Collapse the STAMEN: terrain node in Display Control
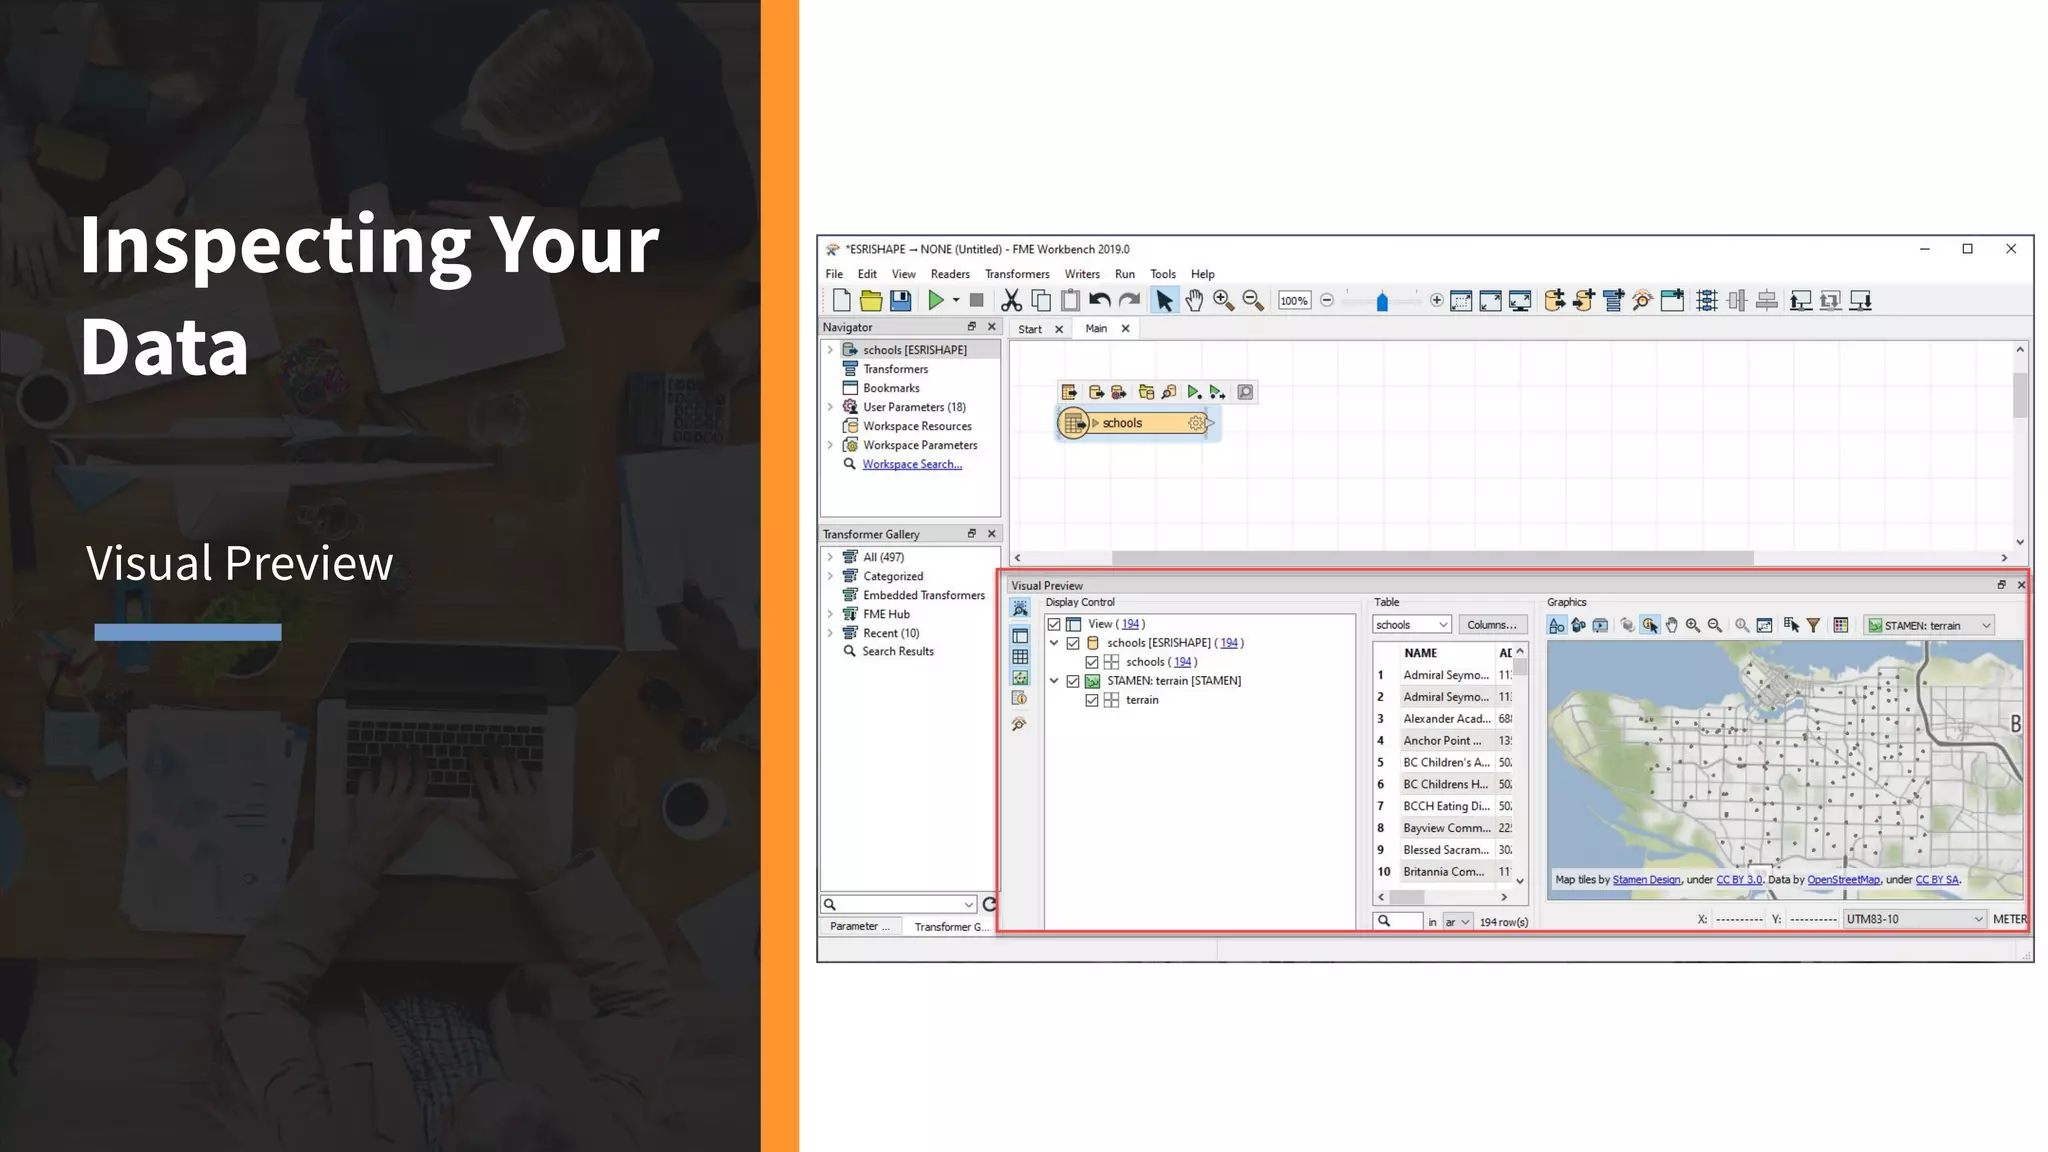2048x1152 pixels. pos(1054,681)
